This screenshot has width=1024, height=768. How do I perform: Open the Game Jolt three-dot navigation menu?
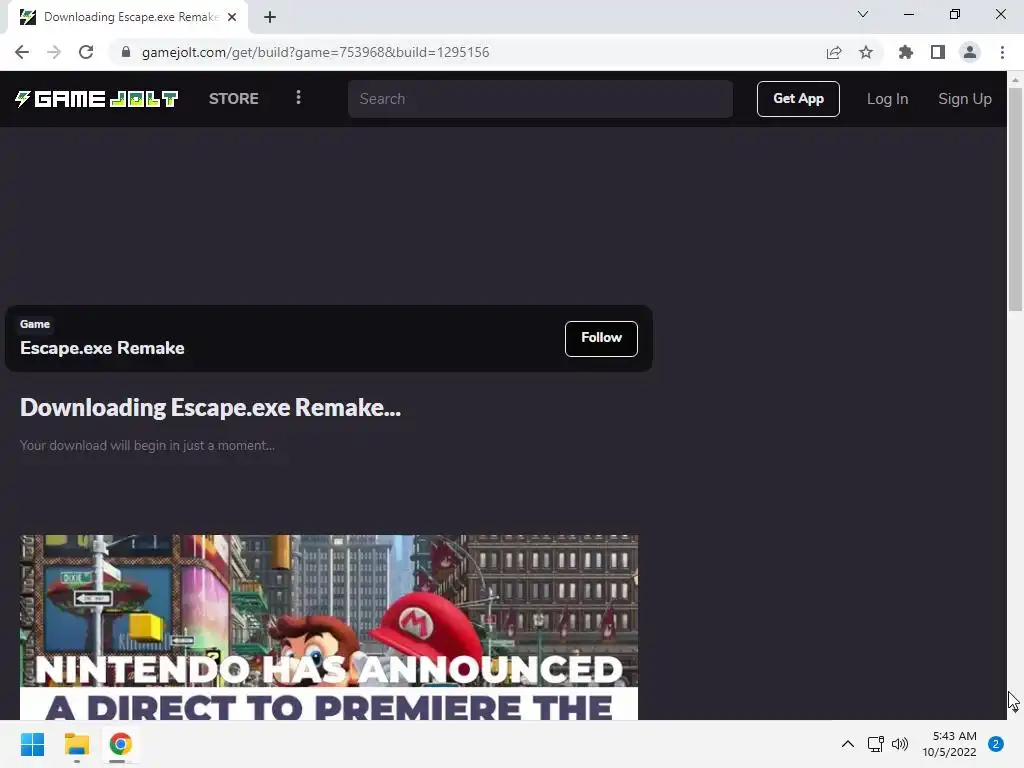pos(298,98)
